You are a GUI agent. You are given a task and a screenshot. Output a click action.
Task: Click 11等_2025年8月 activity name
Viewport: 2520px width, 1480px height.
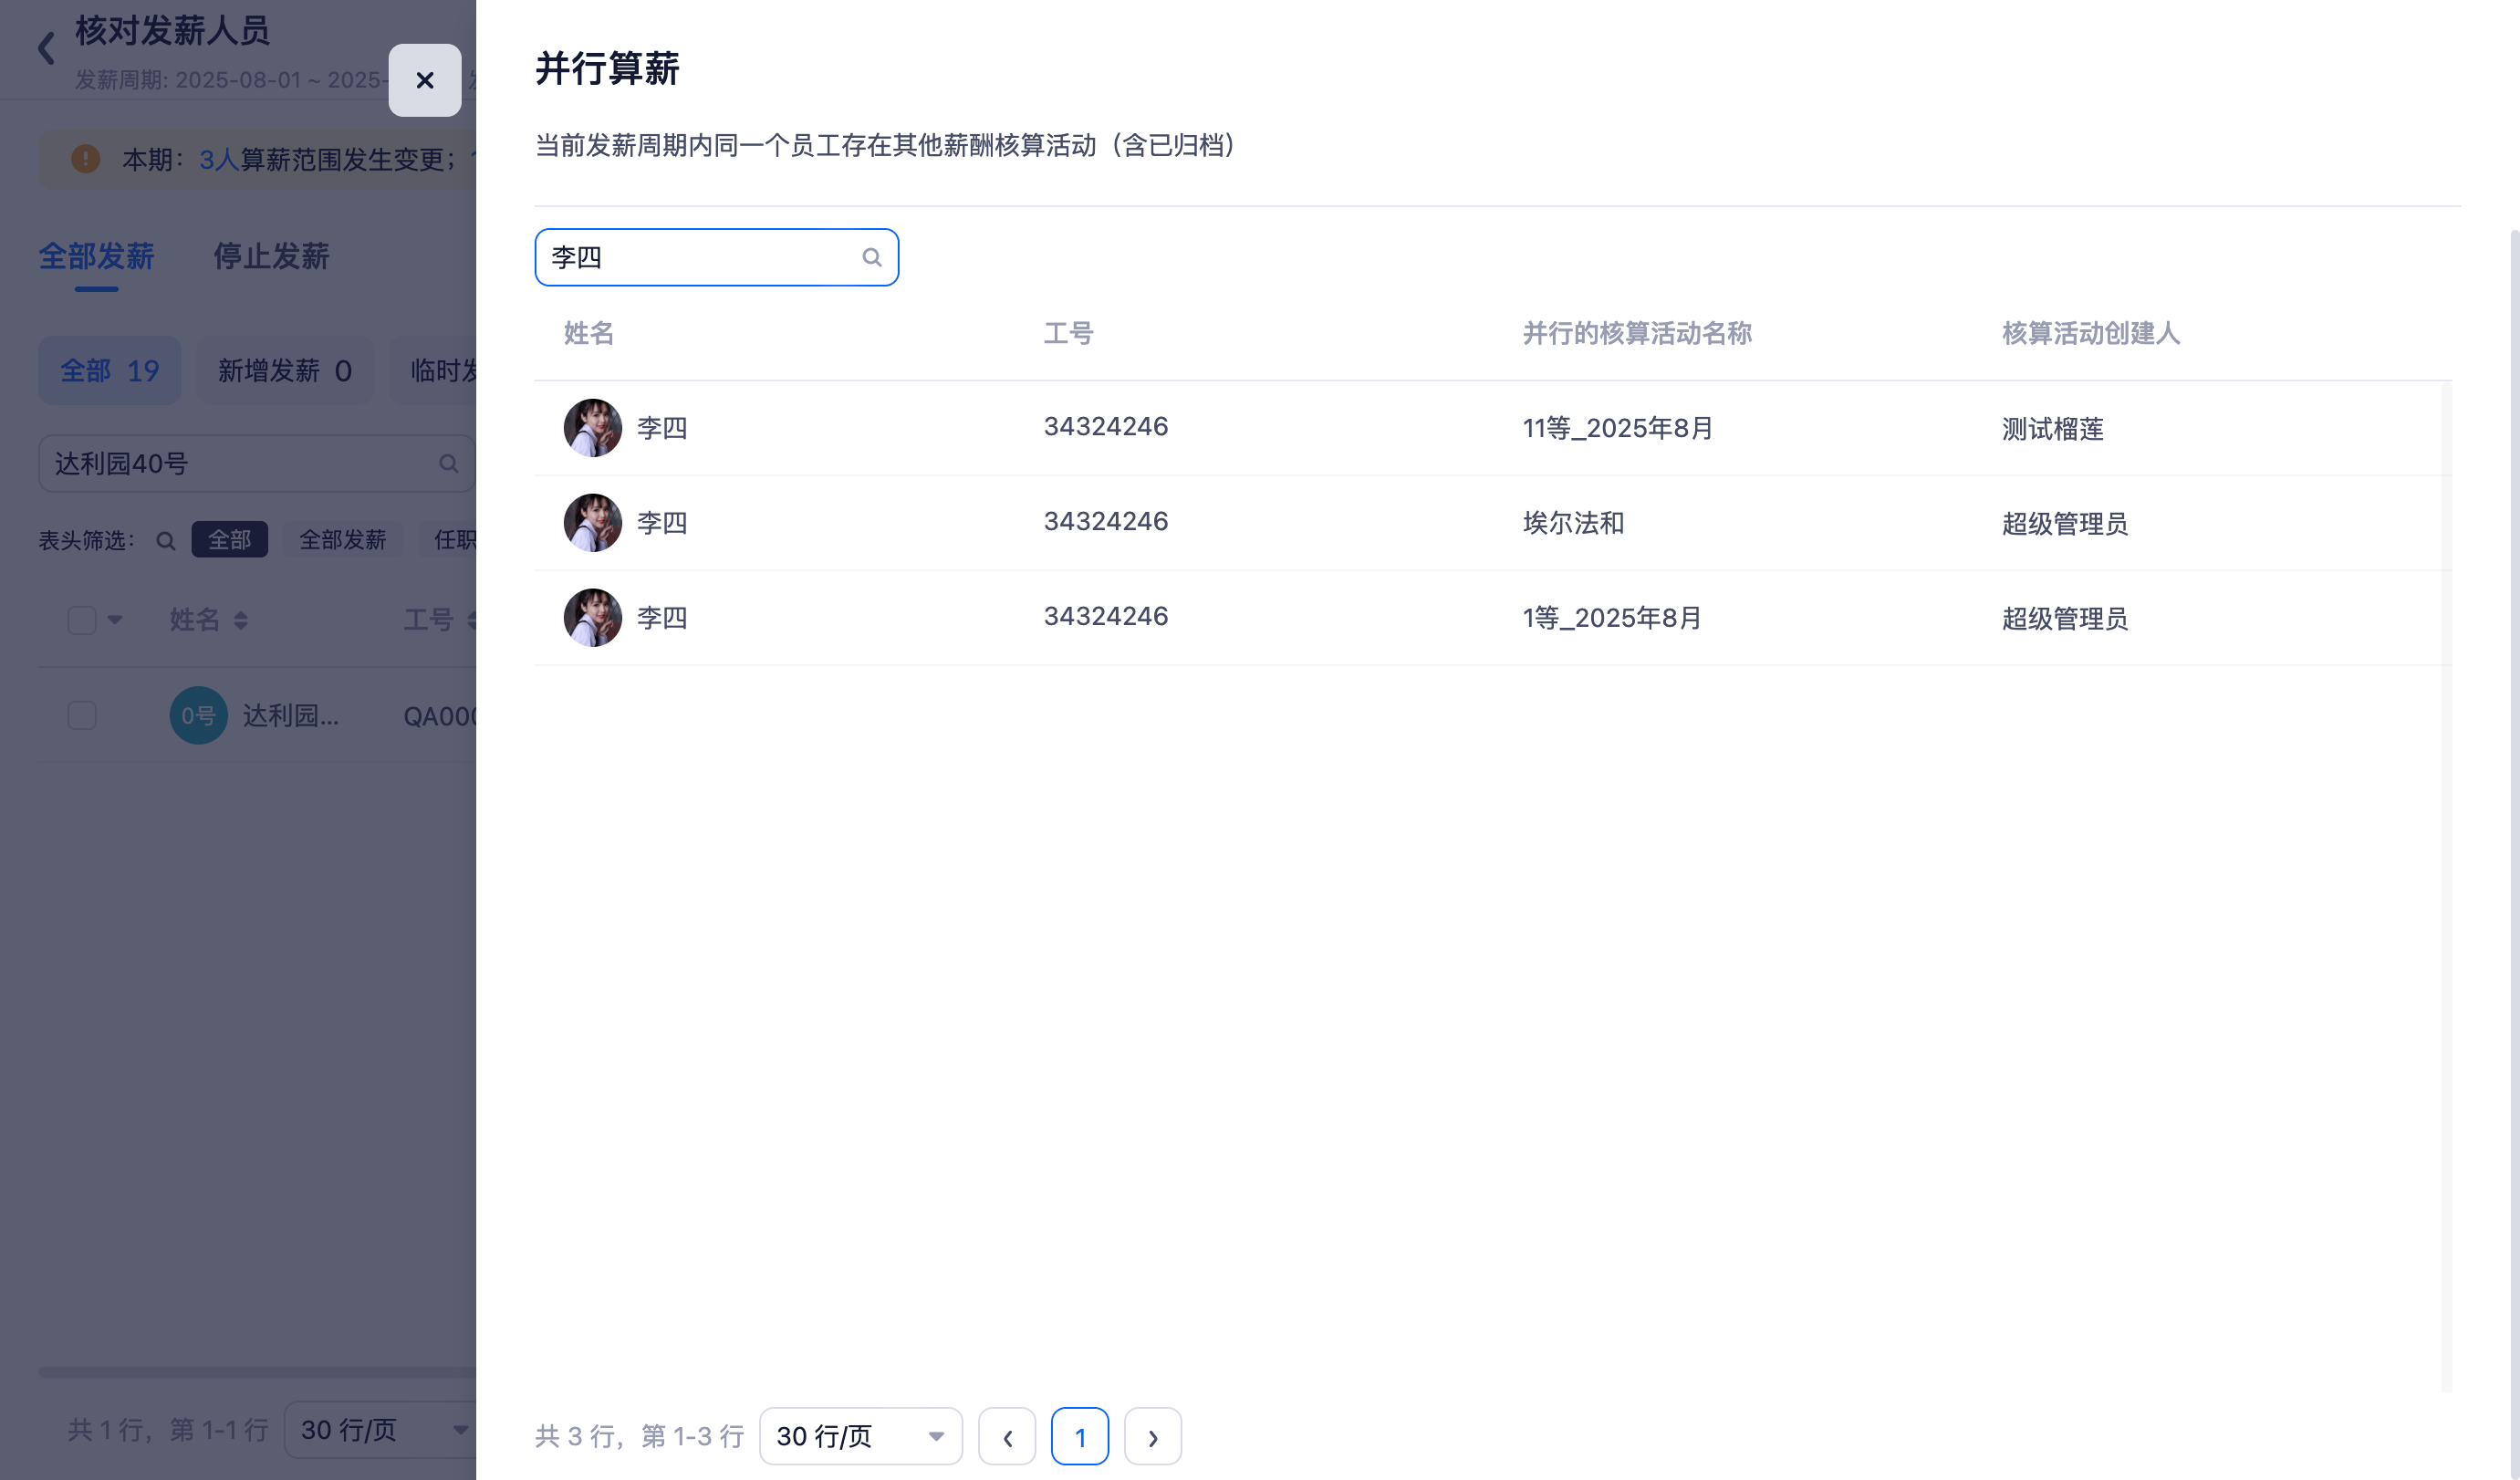pyautogui.click(x=1617, y=428)
